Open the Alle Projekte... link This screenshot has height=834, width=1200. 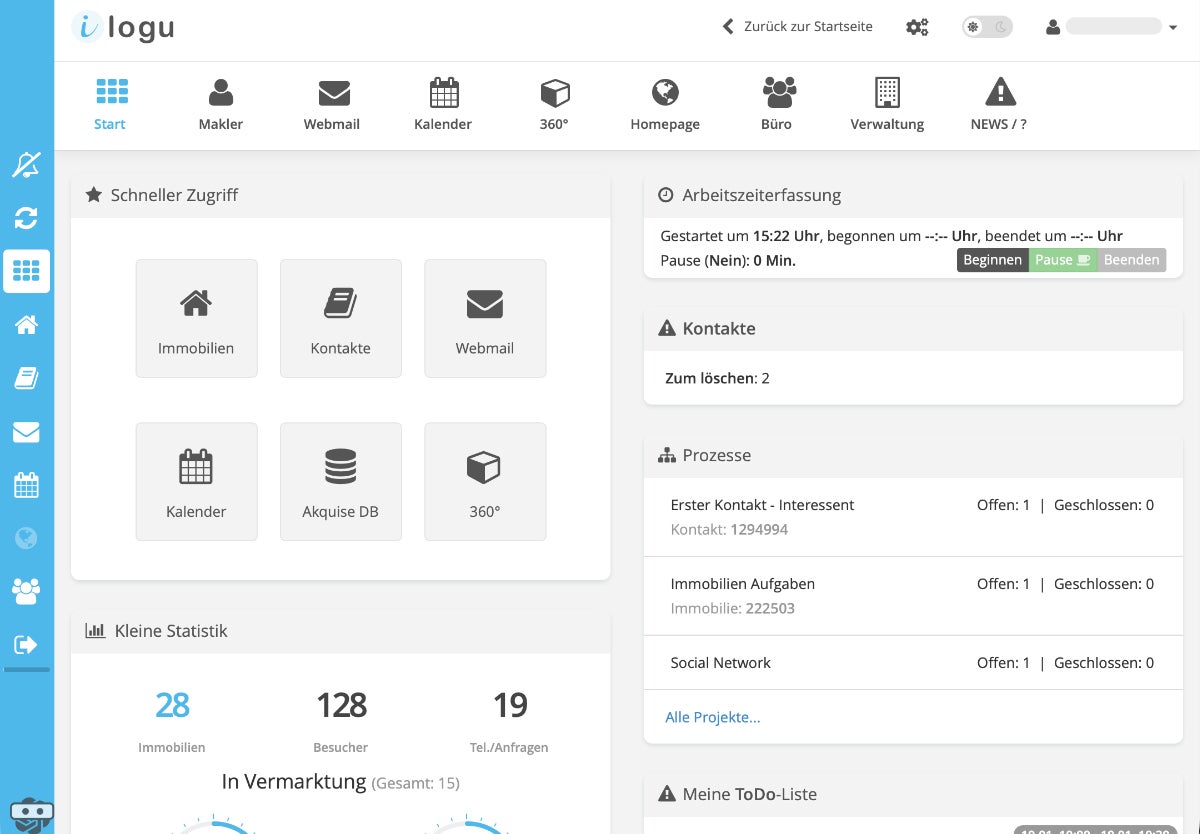713,717
